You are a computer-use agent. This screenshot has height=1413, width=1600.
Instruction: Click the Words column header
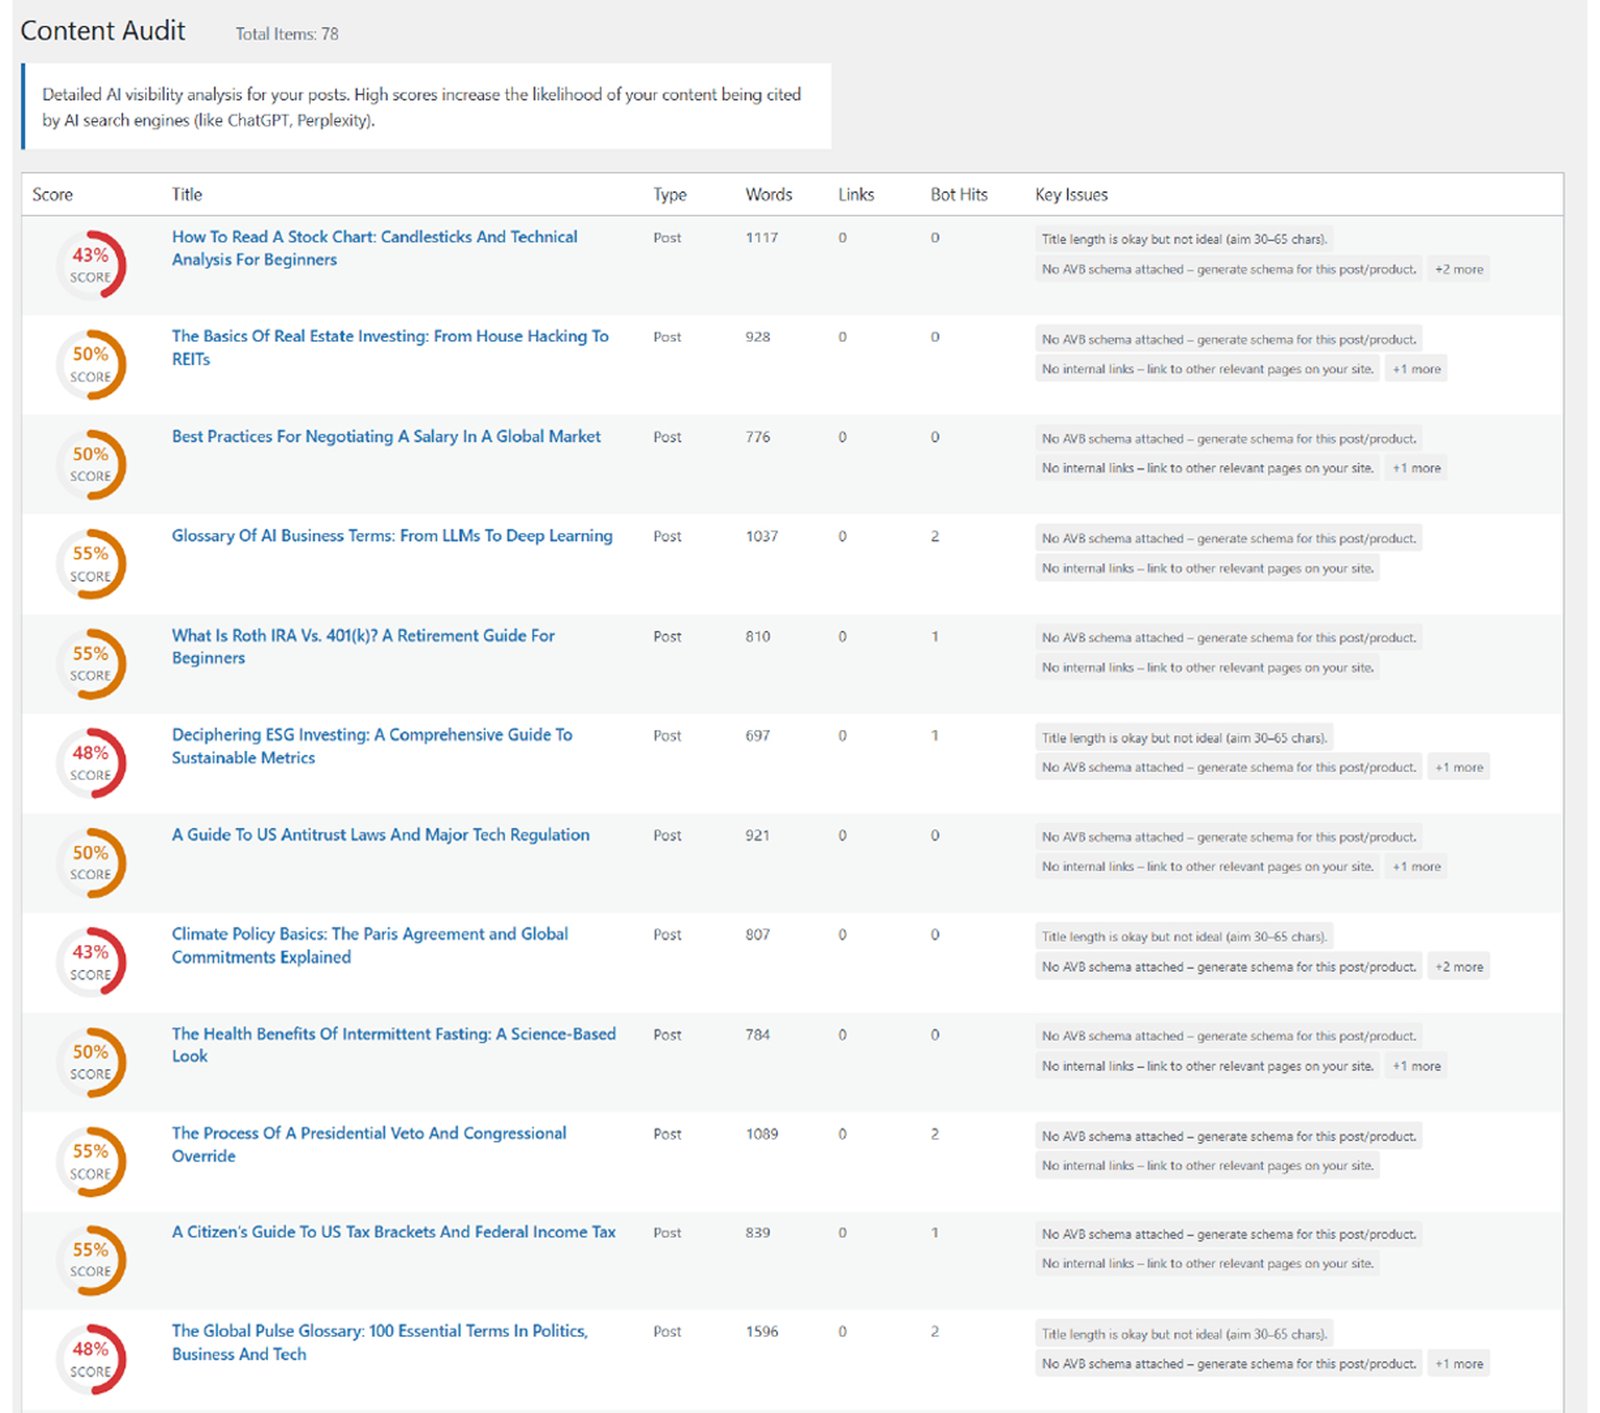pos(768,195)
